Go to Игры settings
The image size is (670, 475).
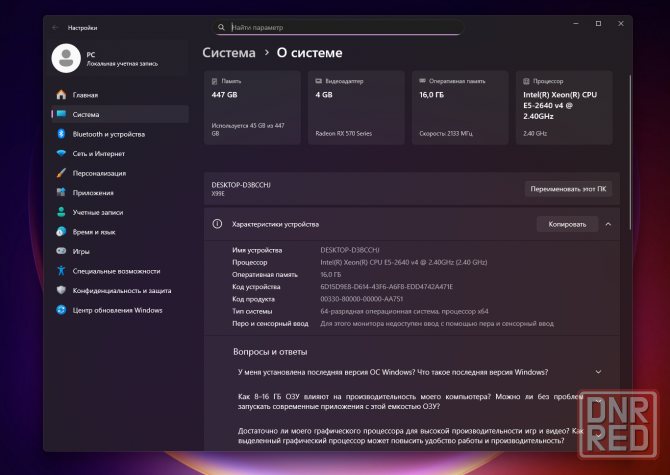(x=120, y=252)
